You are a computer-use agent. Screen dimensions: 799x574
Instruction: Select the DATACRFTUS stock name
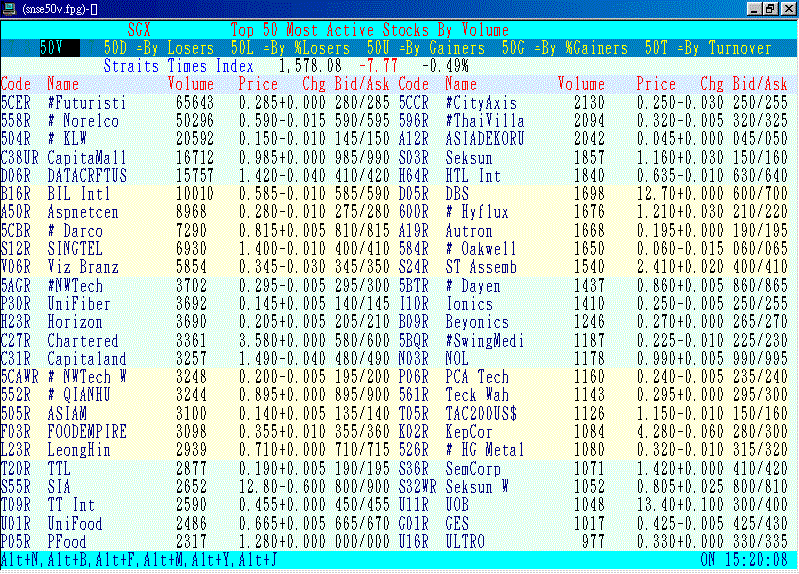(x=87, y=176)
